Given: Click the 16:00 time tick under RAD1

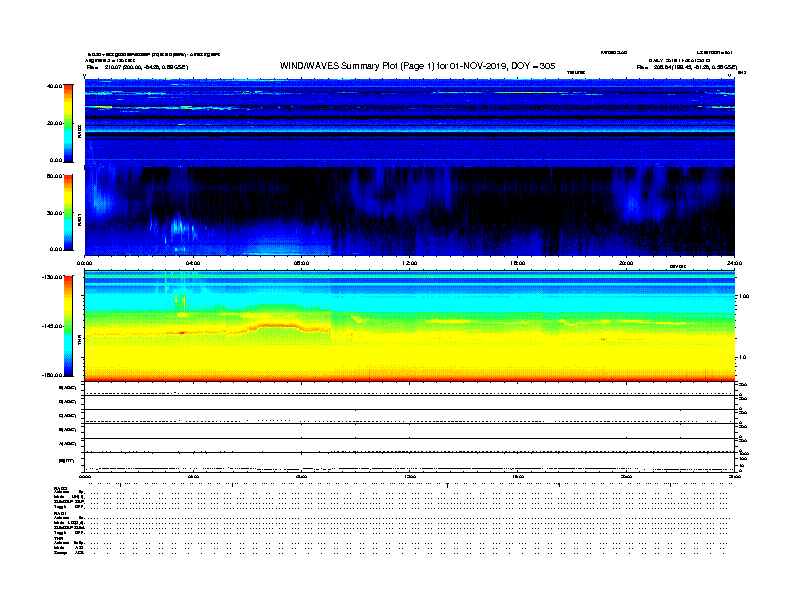Looking at the screenshot, I should pos(518,263).
